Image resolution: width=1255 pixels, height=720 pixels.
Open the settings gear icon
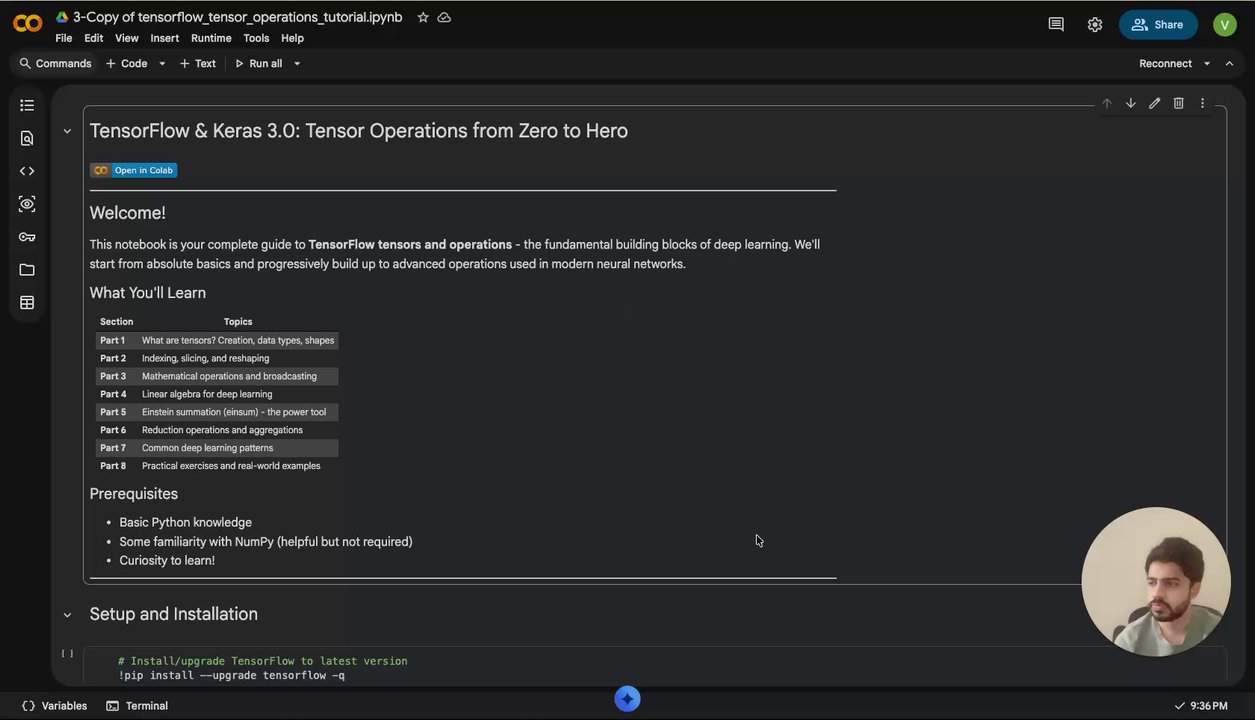tap(1095, 24)
